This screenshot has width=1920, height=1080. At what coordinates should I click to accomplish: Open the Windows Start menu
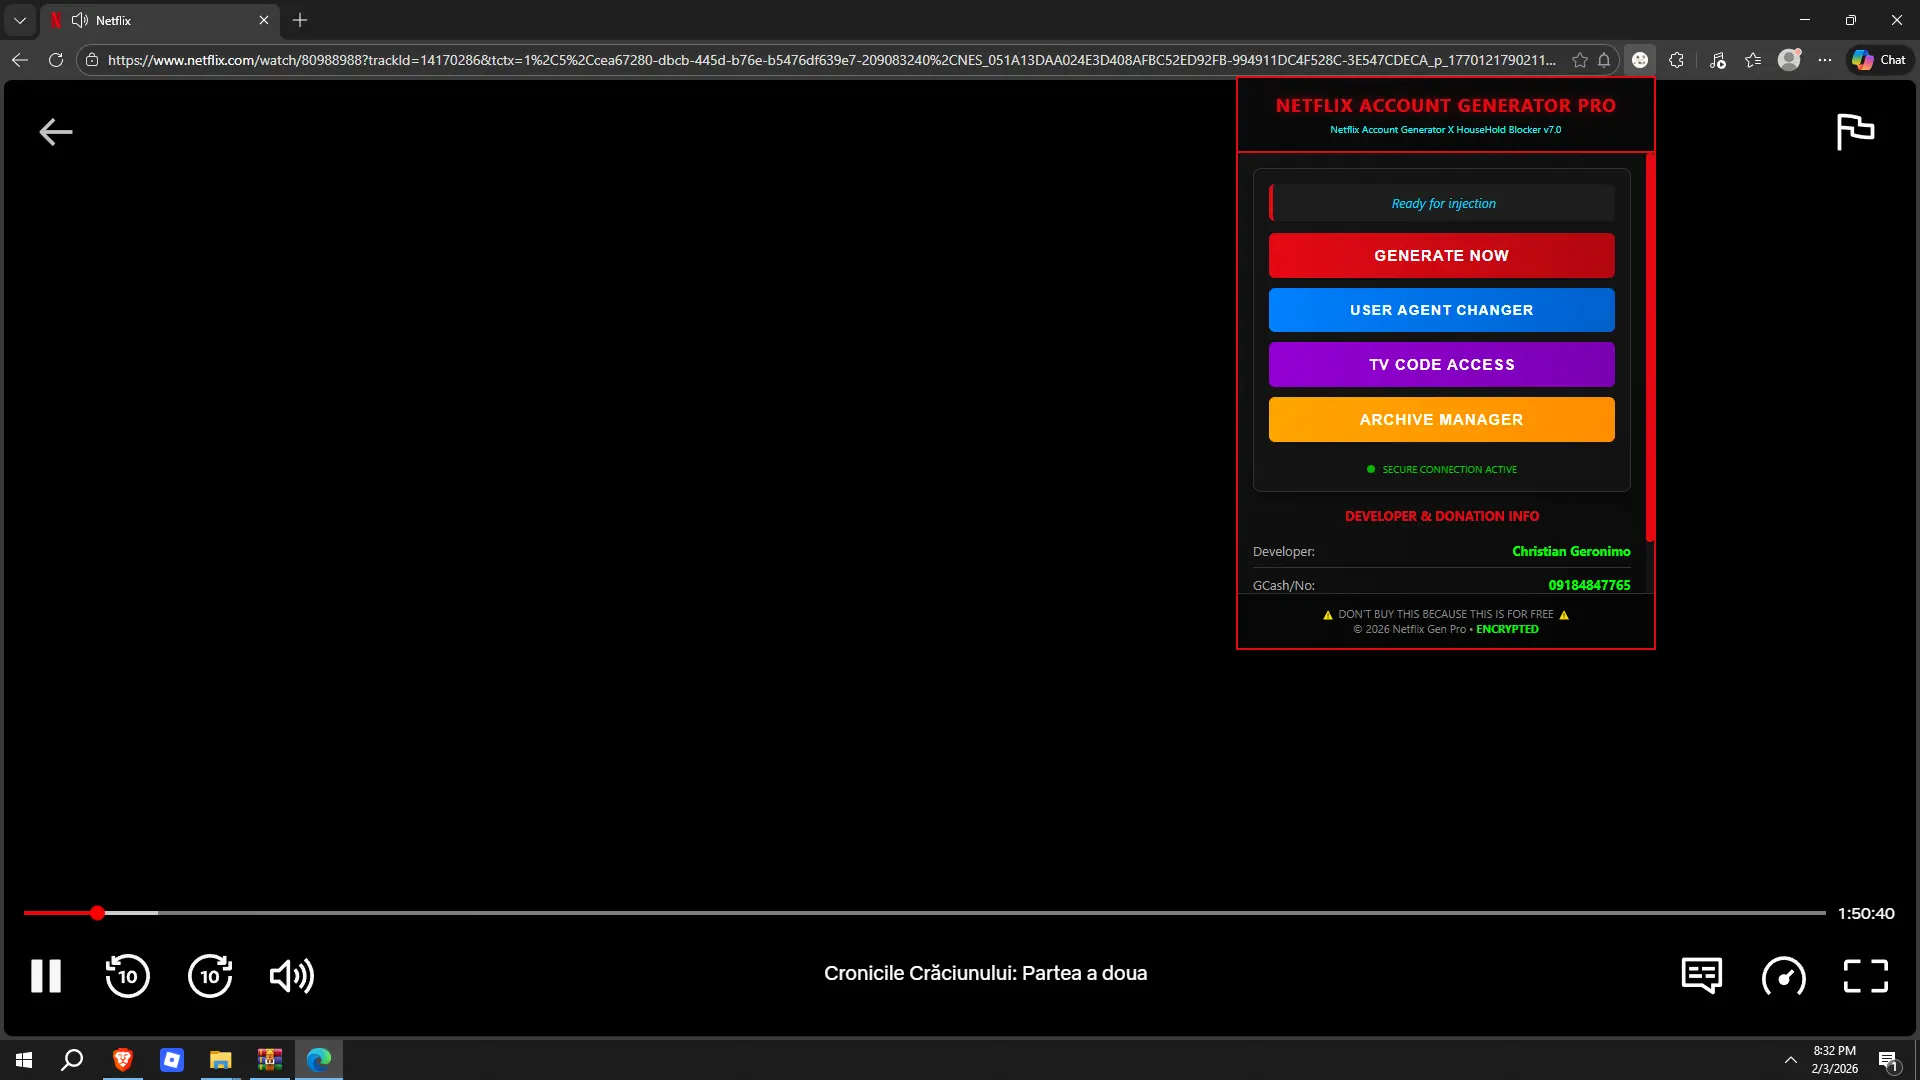[x=24, y=1060]
